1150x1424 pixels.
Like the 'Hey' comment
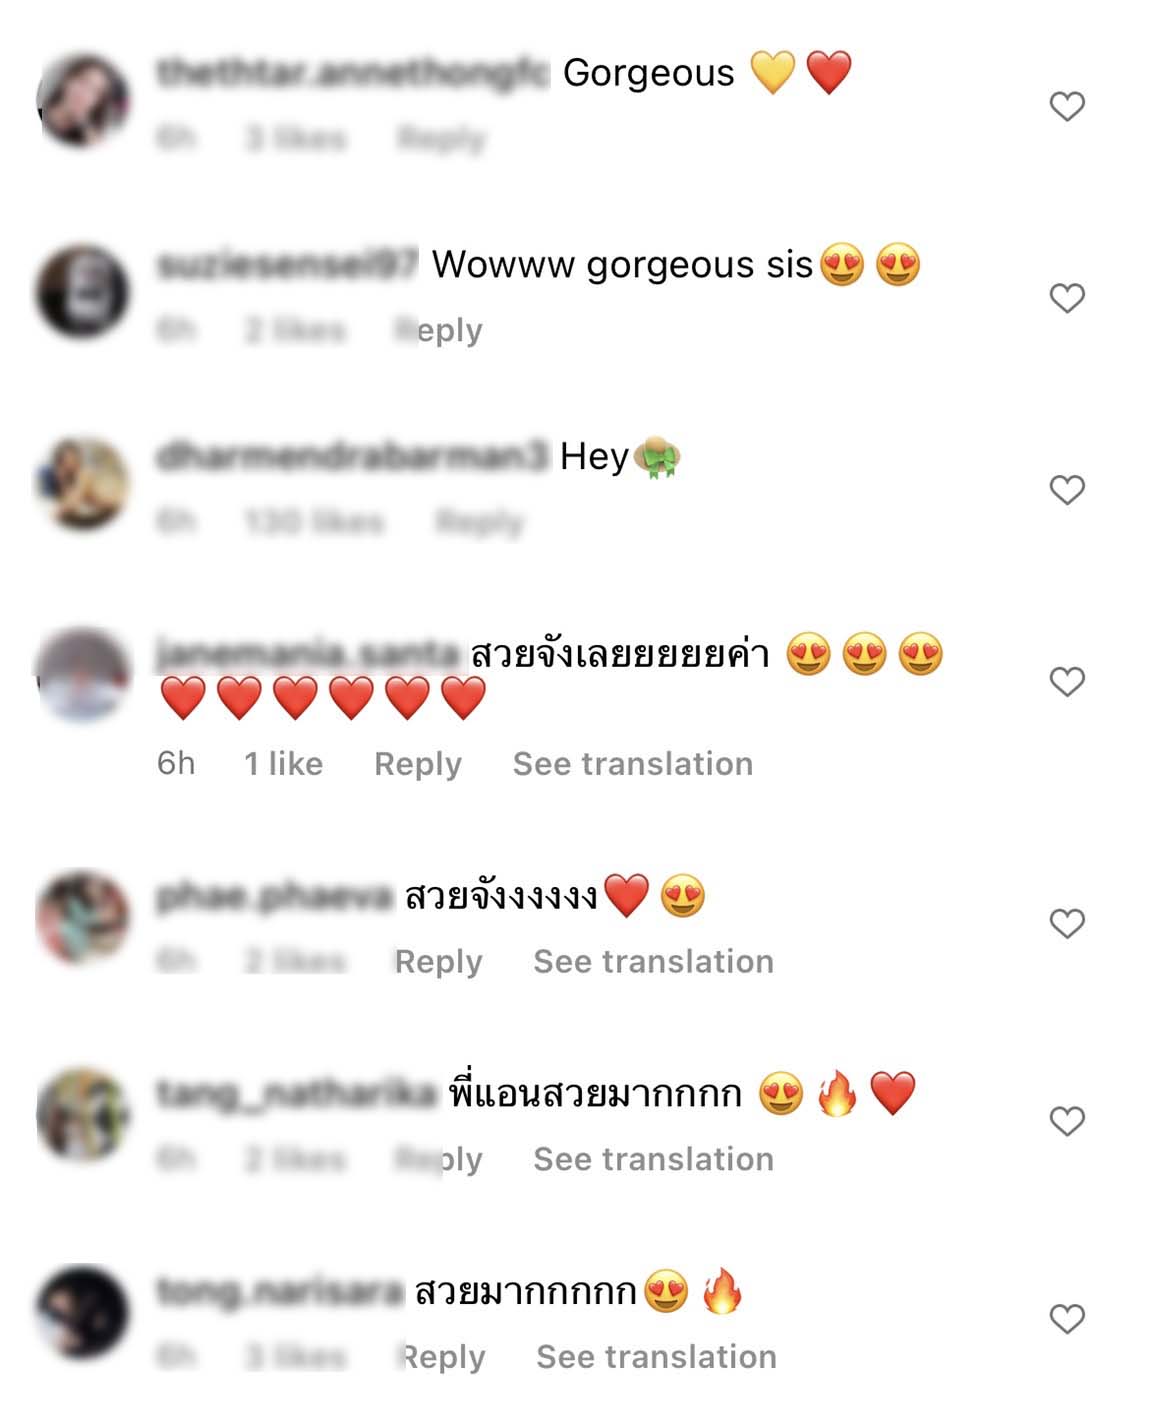[1067, 490]
